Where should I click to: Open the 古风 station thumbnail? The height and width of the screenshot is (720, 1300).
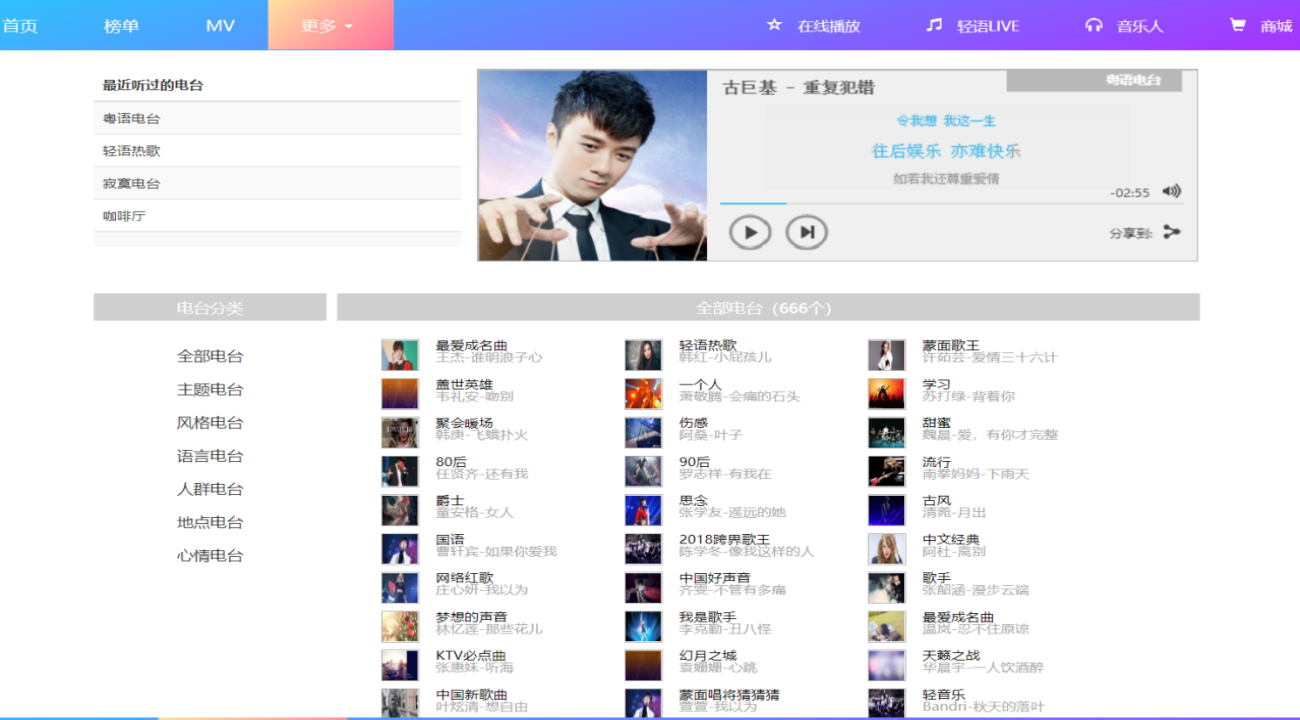pos(886,510)
